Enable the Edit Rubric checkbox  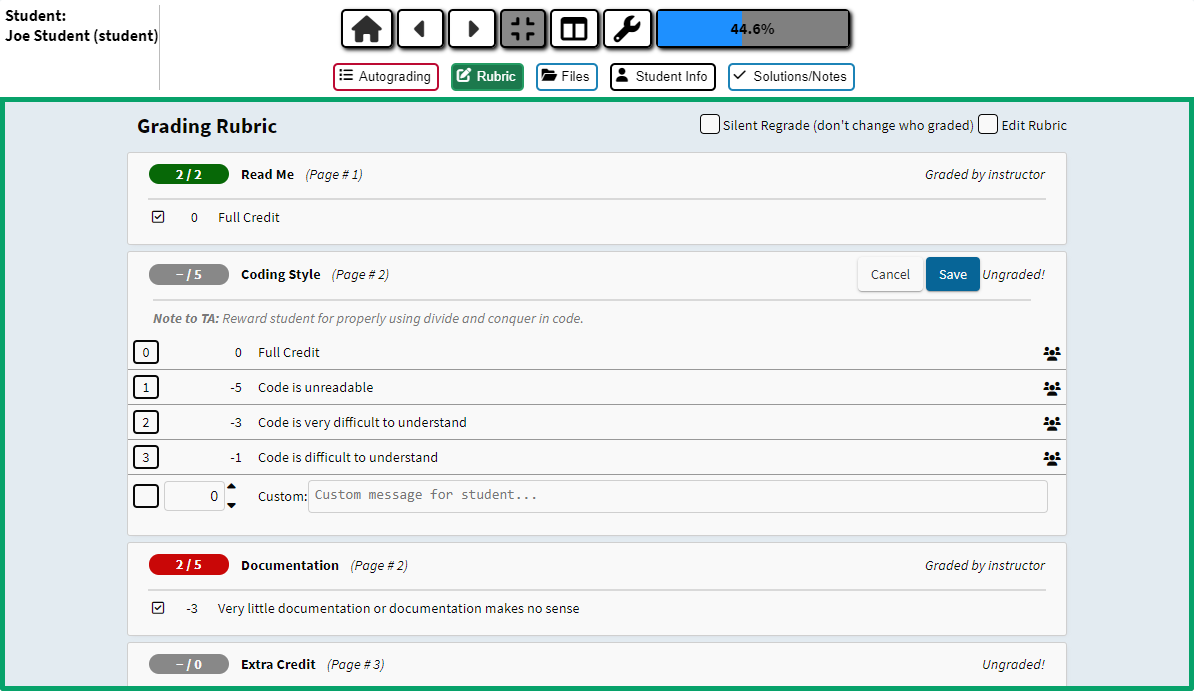point(988,124)
